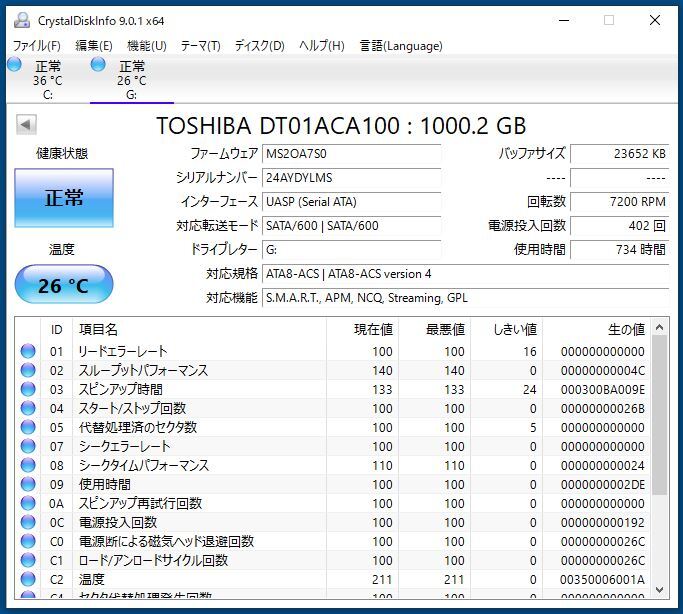Click the G: drive blue status orb
Image resolution: width=683 pixels, height=614 pixels.
(x=98, y=64)
